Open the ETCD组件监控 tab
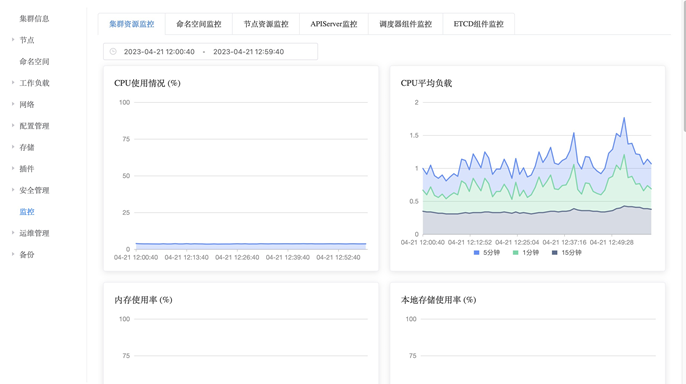This screenshot has height=384, width=686. (479, 24)
